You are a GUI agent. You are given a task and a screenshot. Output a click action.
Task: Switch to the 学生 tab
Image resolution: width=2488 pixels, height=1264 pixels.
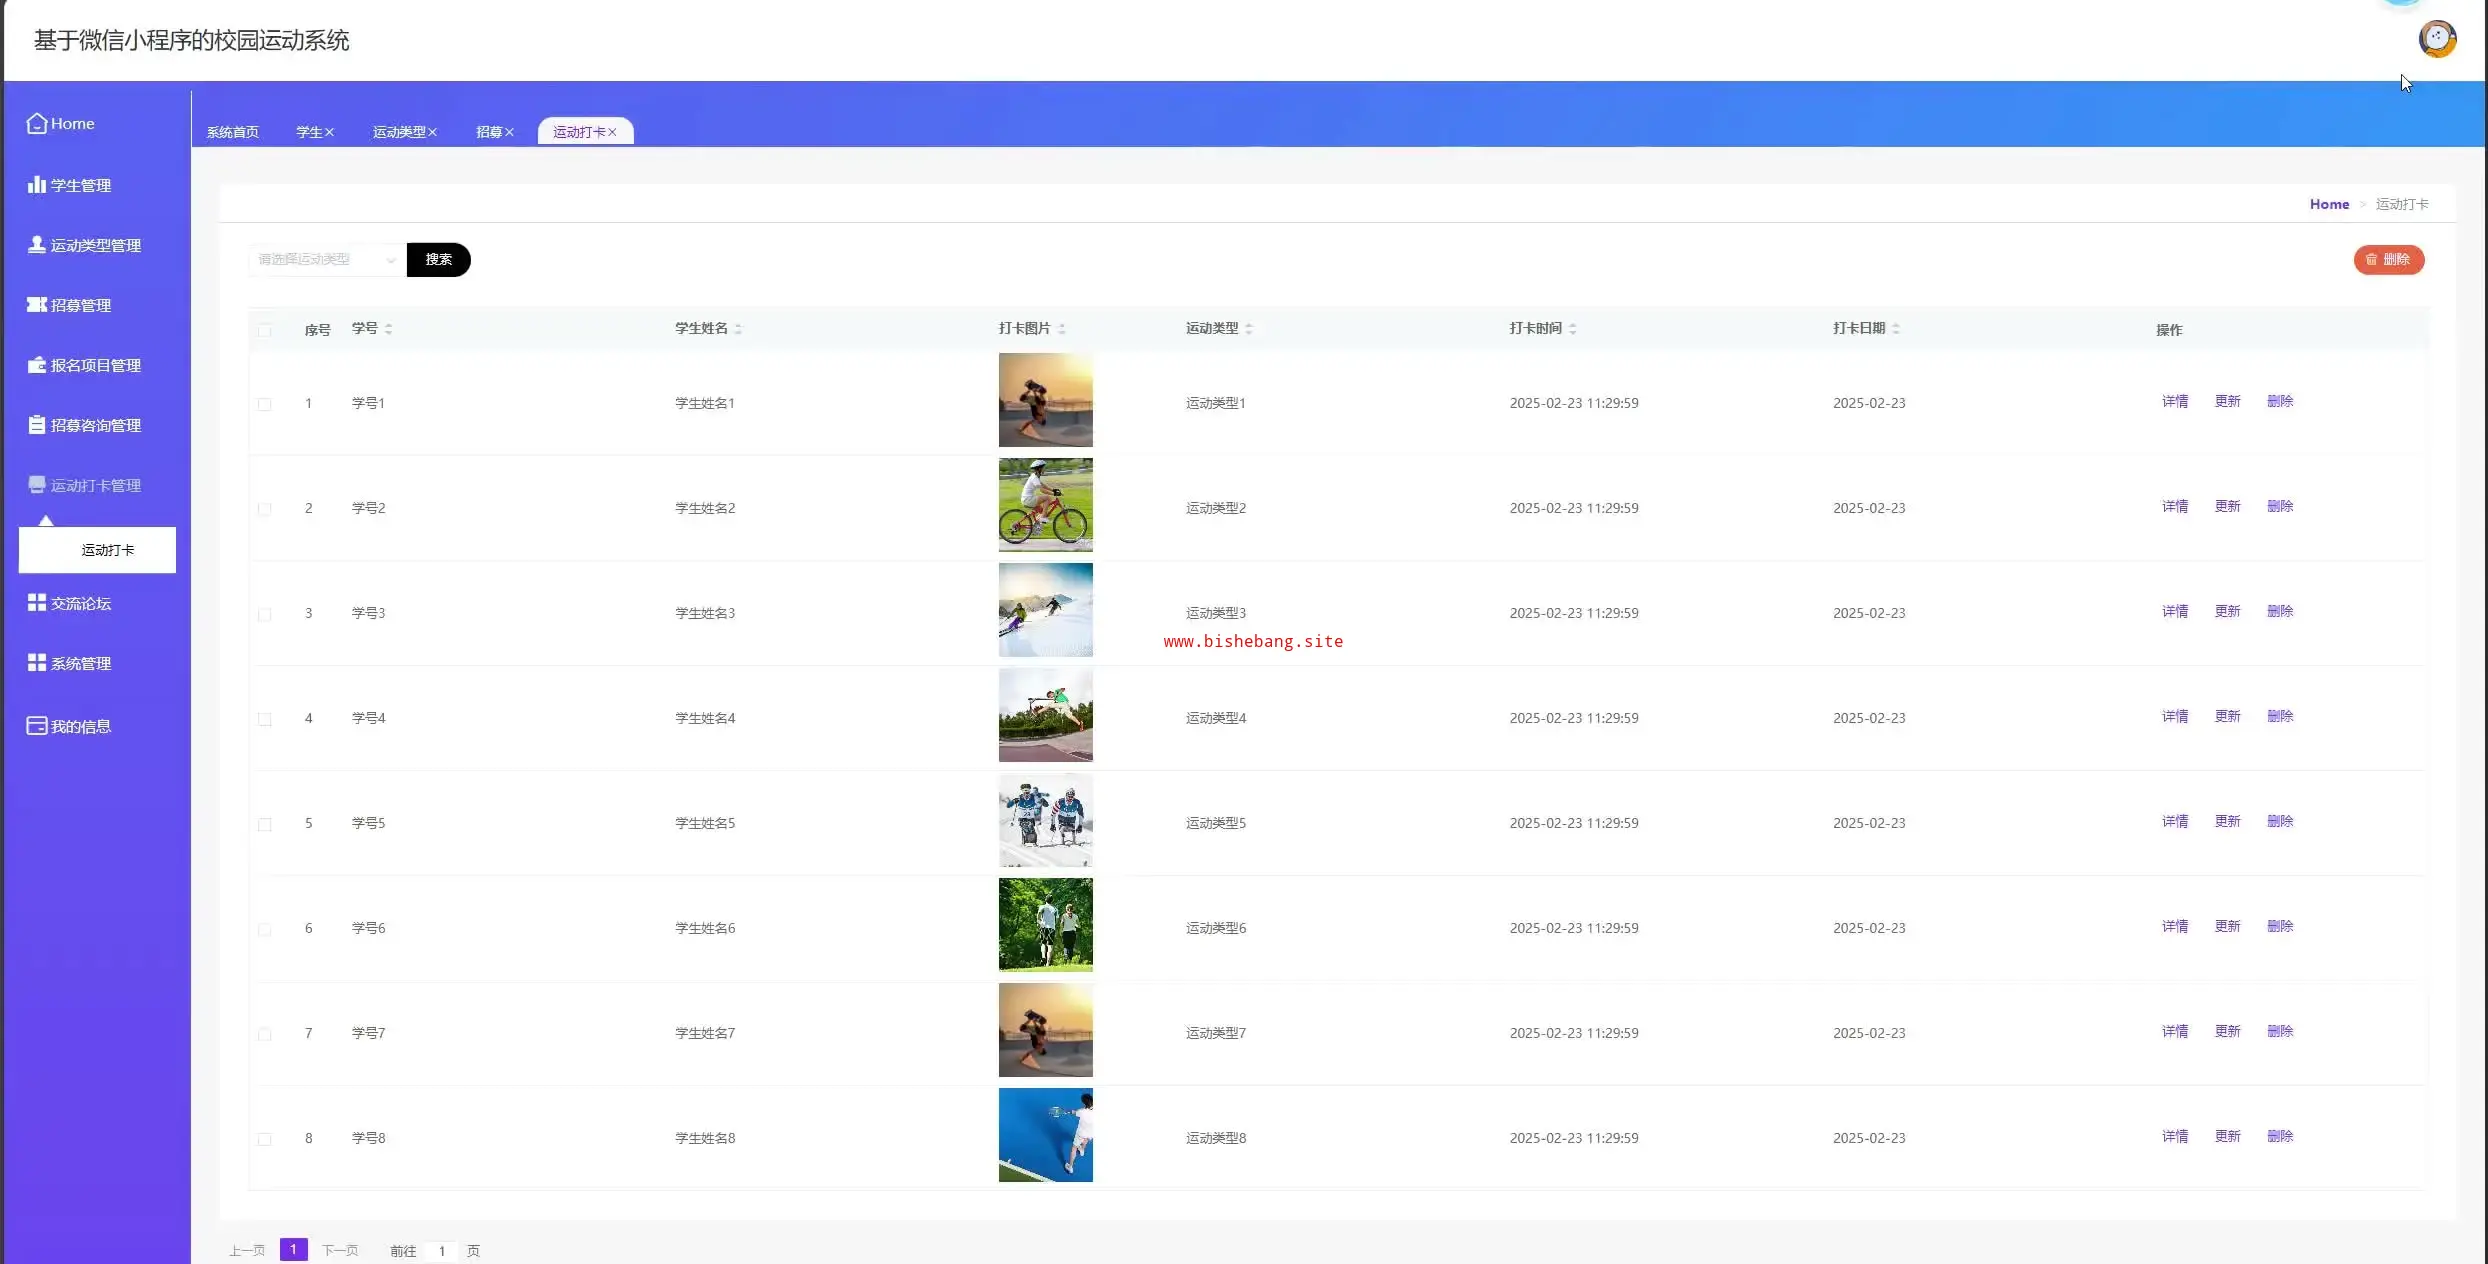[x=309, y=132]
